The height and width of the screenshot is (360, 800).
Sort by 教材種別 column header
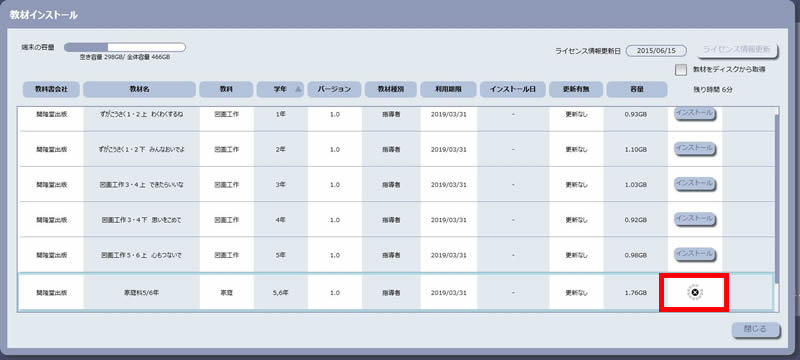click(391, 89)
